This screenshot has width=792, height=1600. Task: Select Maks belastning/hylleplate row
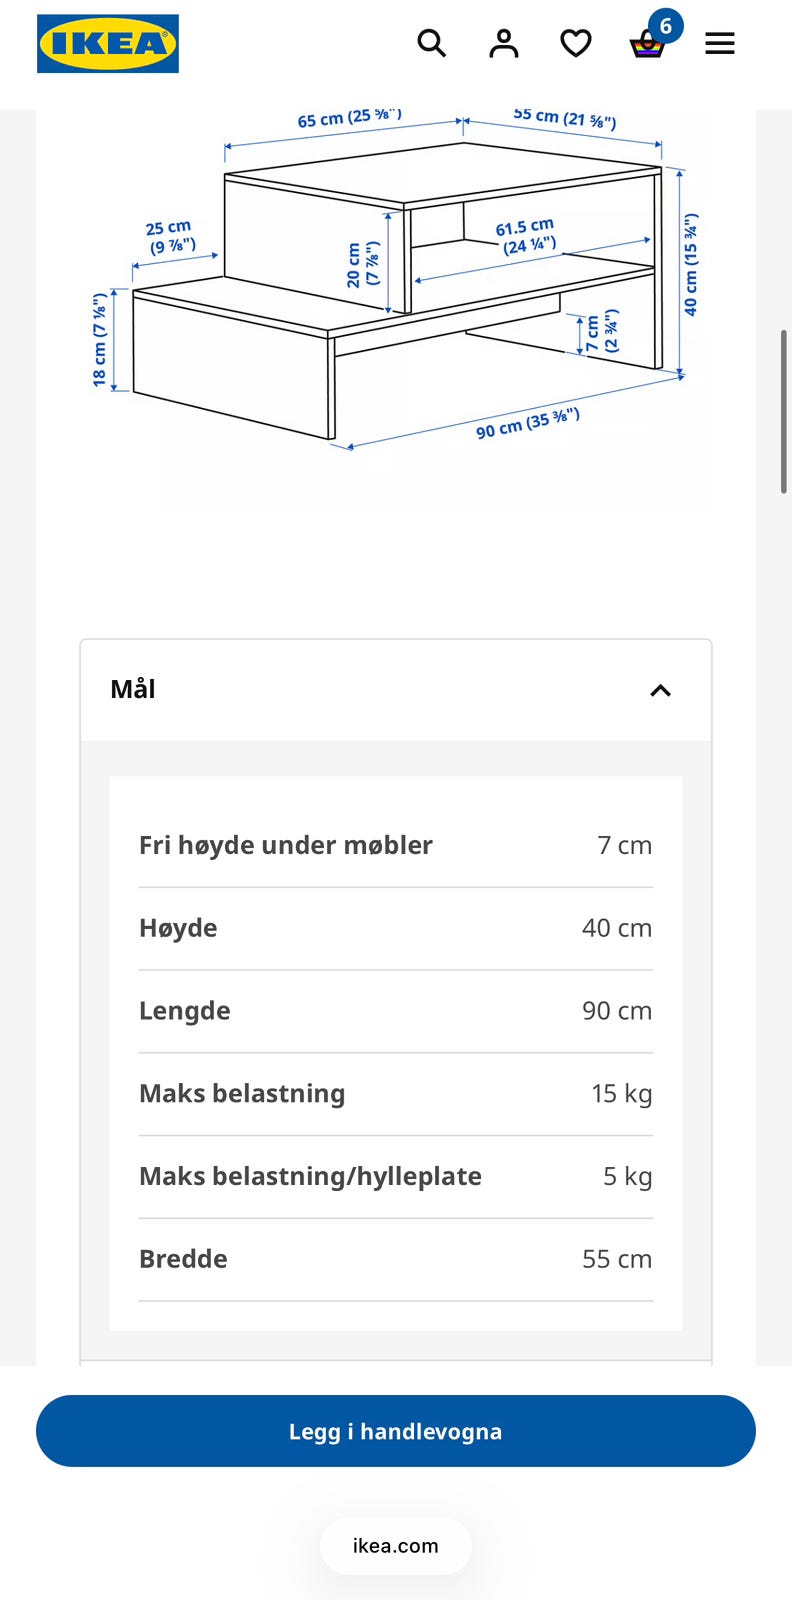point(396,1176)
